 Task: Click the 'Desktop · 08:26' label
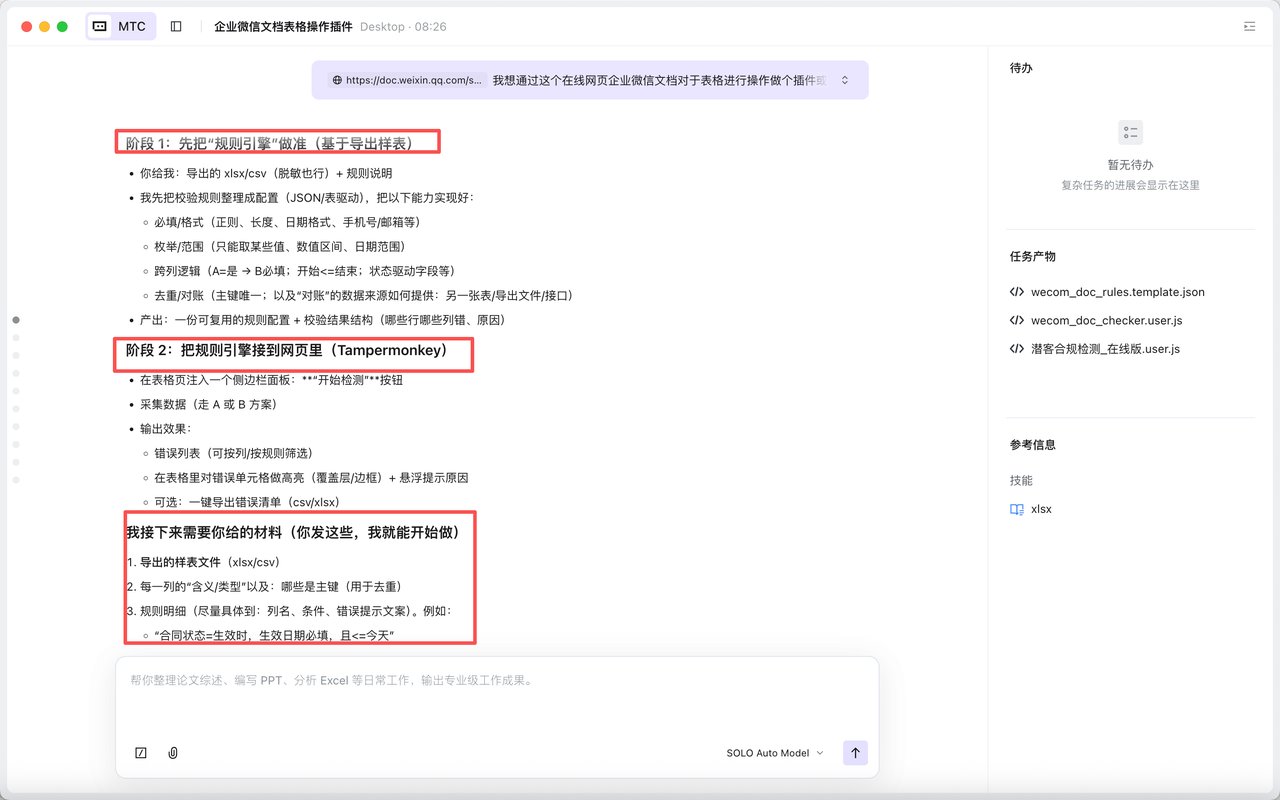[403, 26]
